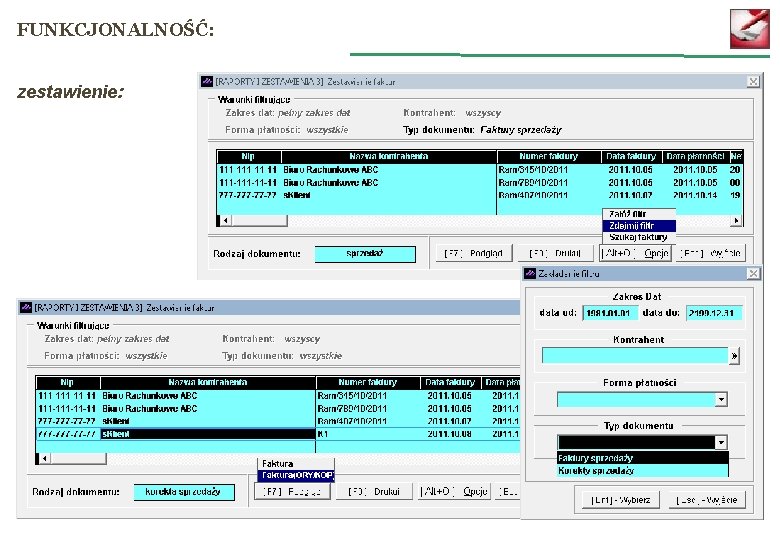
Task: Click the Forma płatności combo field
Action: [x=636, y=399]
